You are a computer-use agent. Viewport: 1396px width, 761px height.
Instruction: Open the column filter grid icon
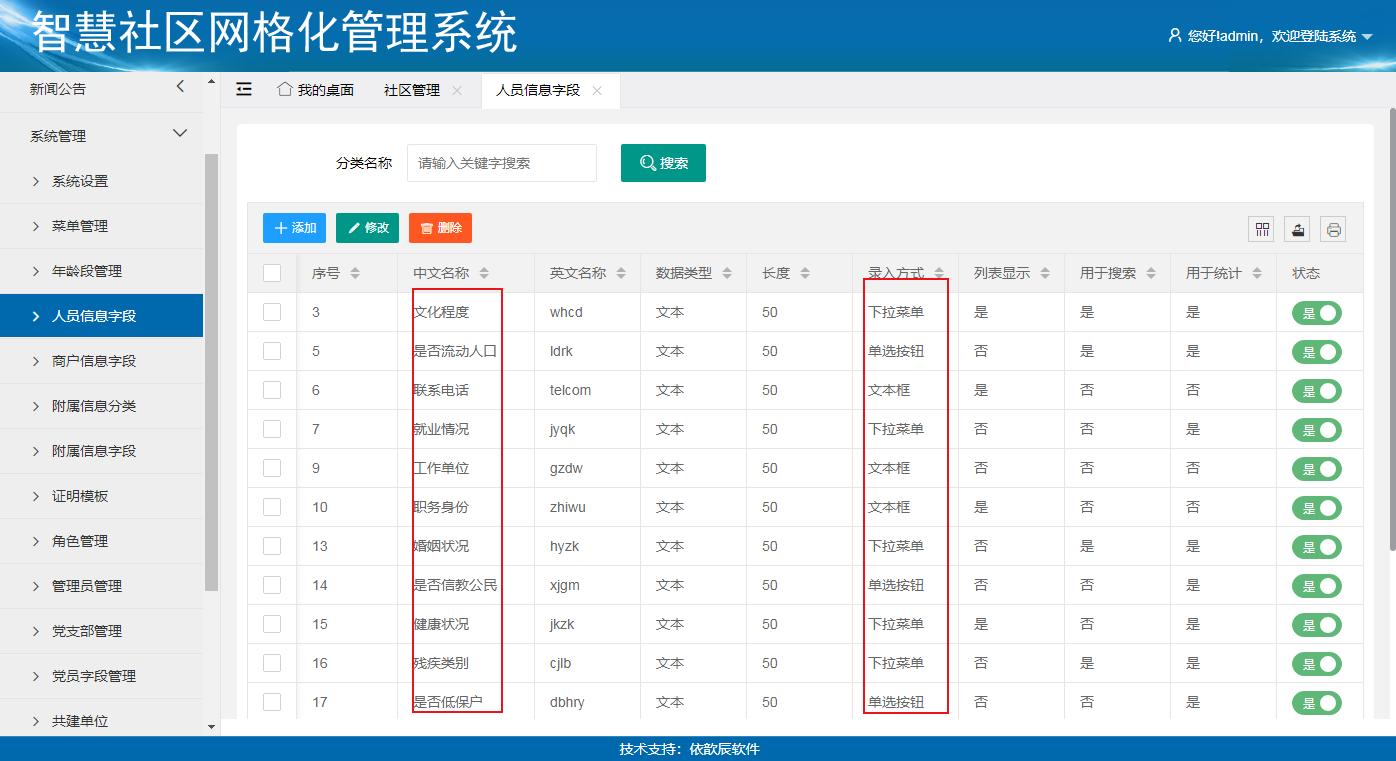(x=1262, y=229)
